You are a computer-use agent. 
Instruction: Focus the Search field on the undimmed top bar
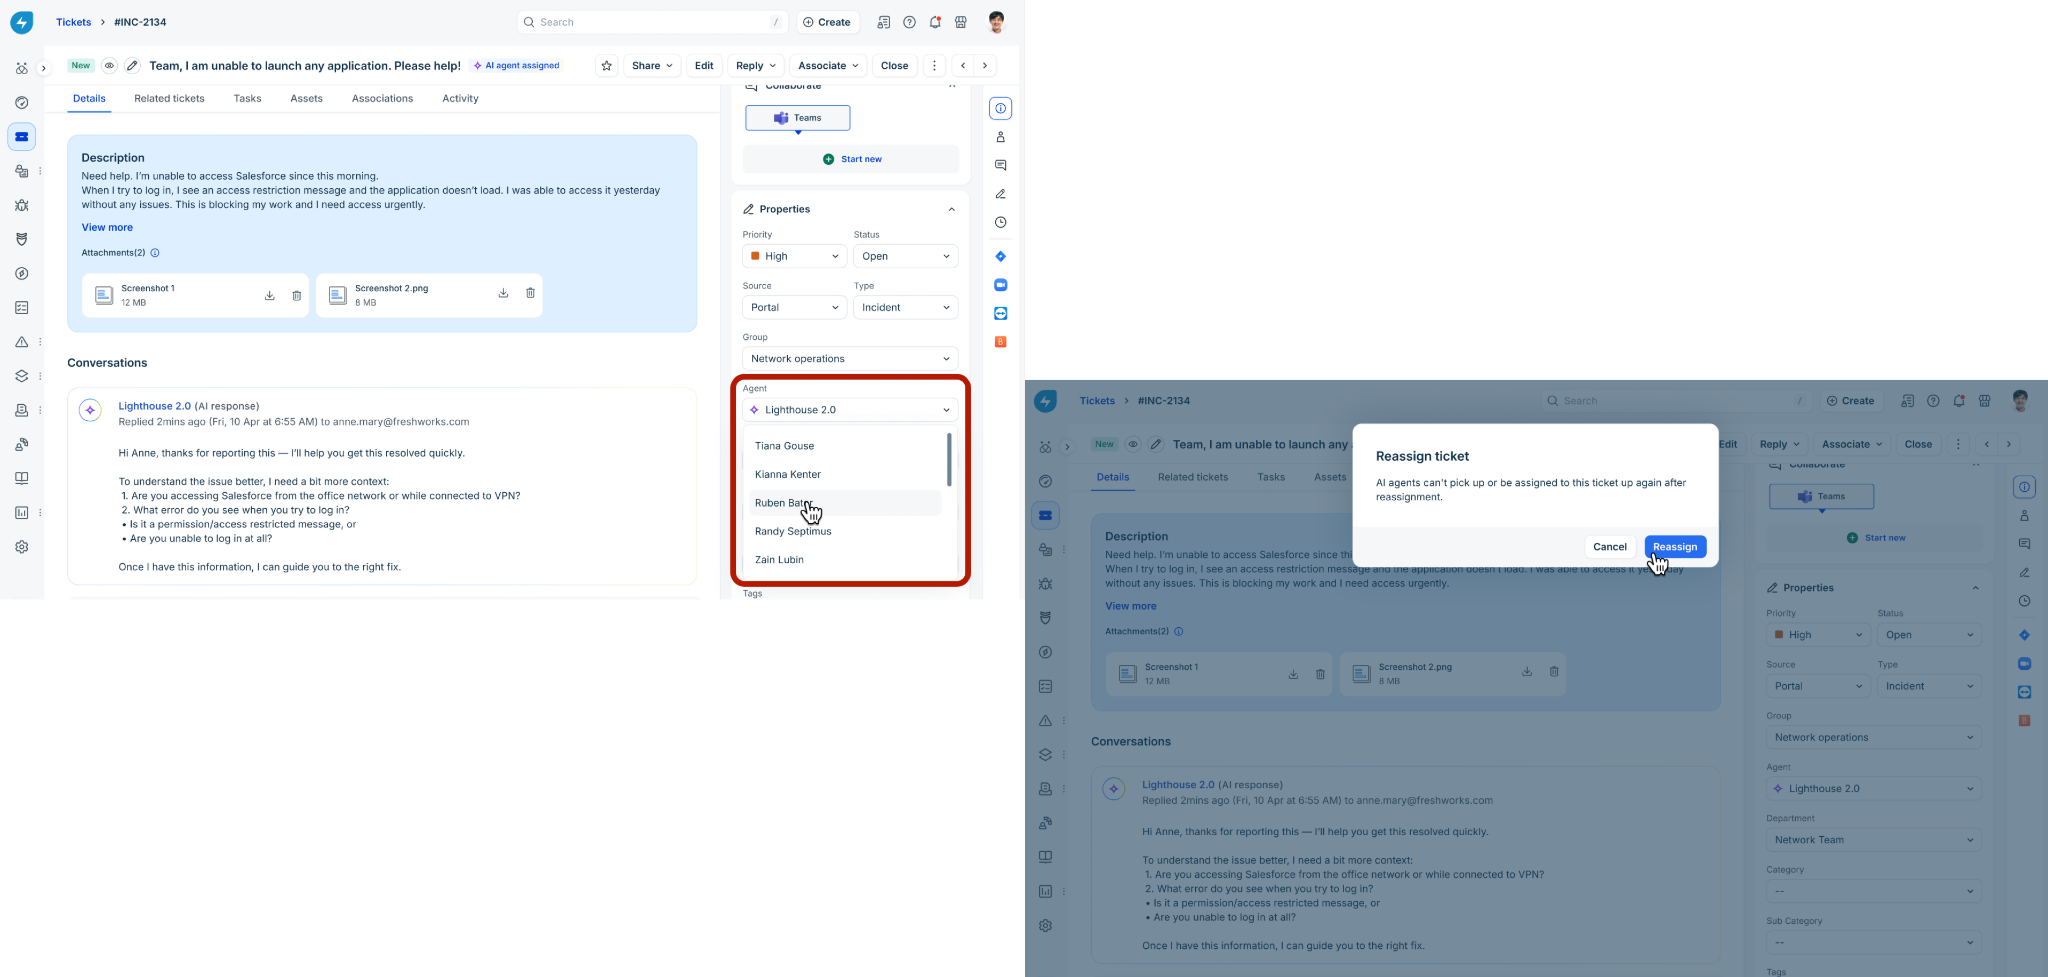(652, 22)
